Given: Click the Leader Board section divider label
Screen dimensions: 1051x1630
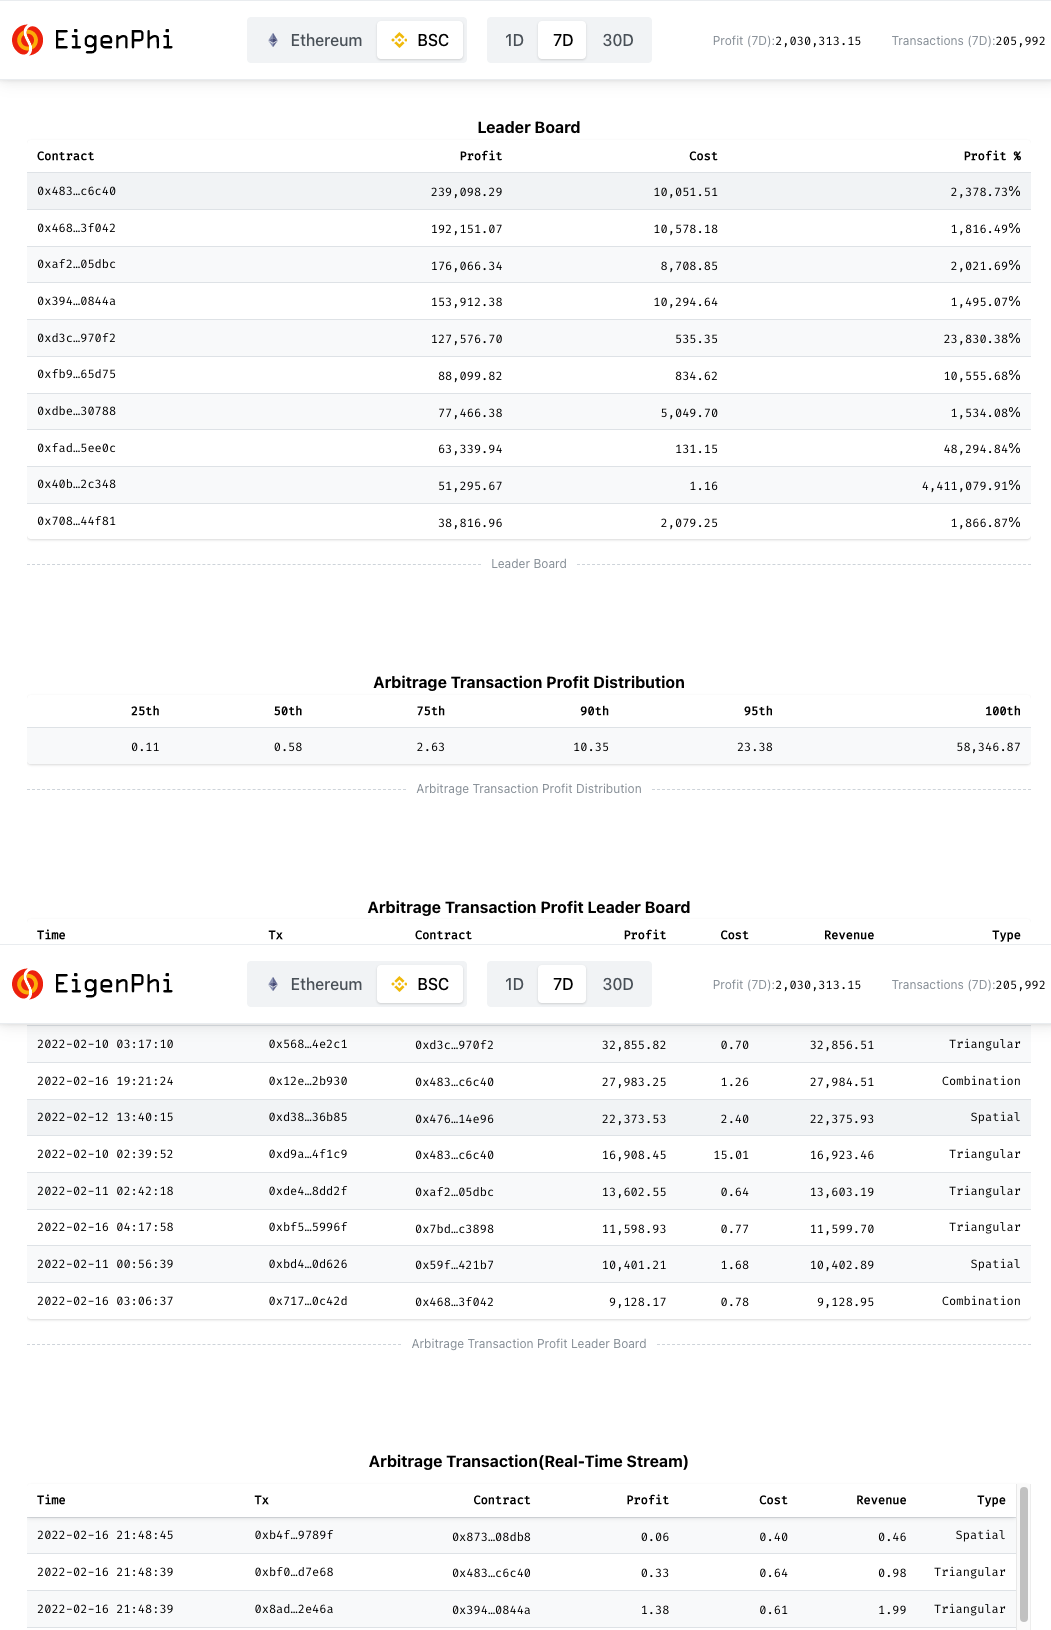Looking at the screenshot, I should tap(528, 563).
